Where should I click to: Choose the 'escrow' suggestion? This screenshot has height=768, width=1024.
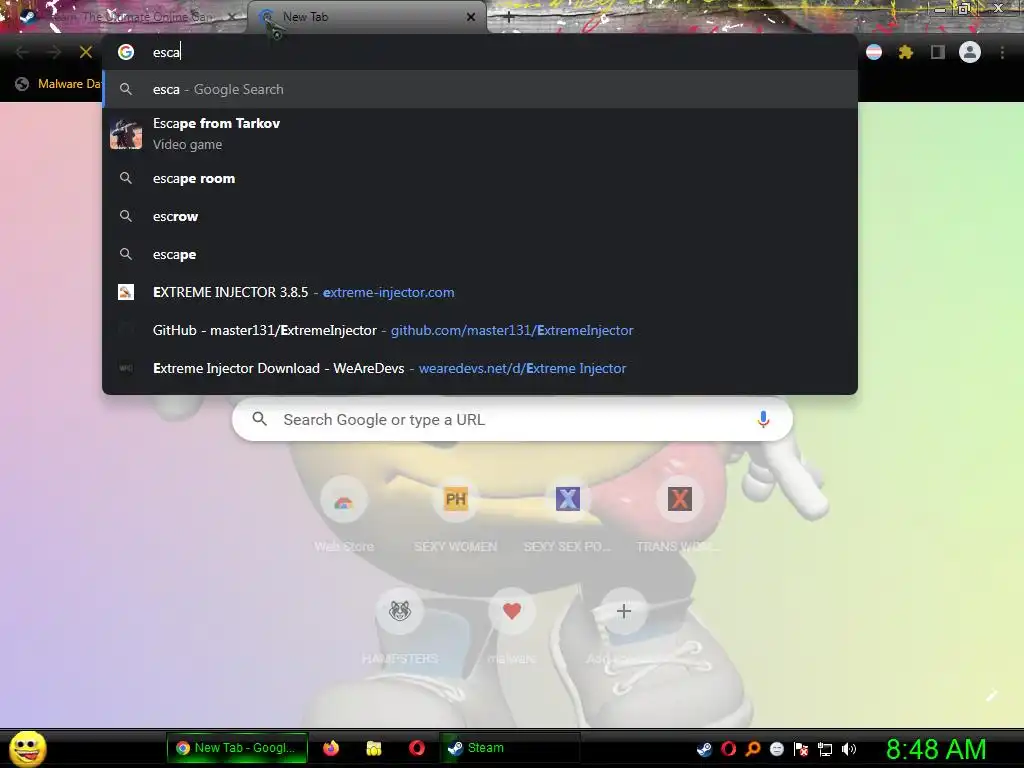click(x=480, y=216)
